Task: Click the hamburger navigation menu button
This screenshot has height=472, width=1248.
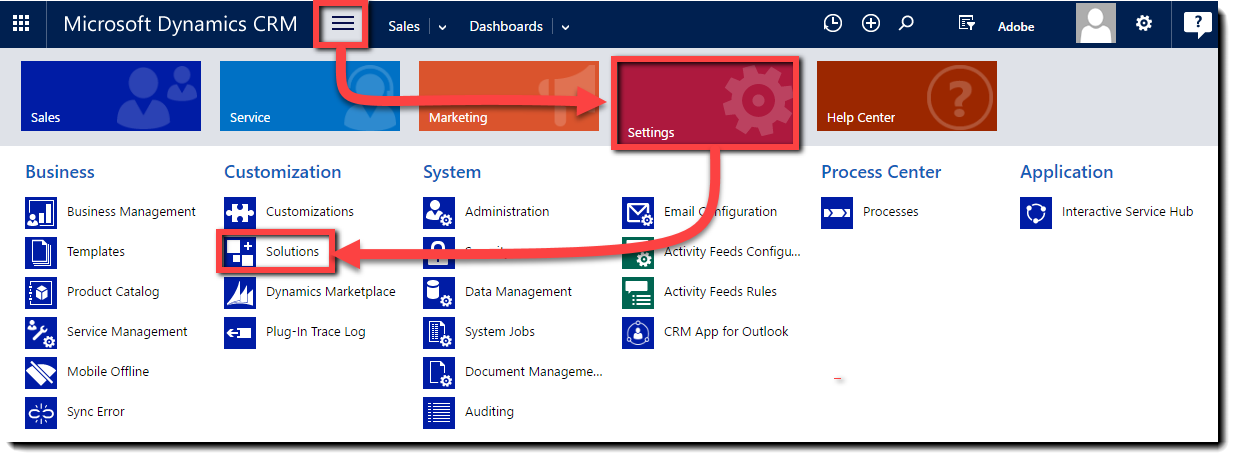Action: click(343, 24)
